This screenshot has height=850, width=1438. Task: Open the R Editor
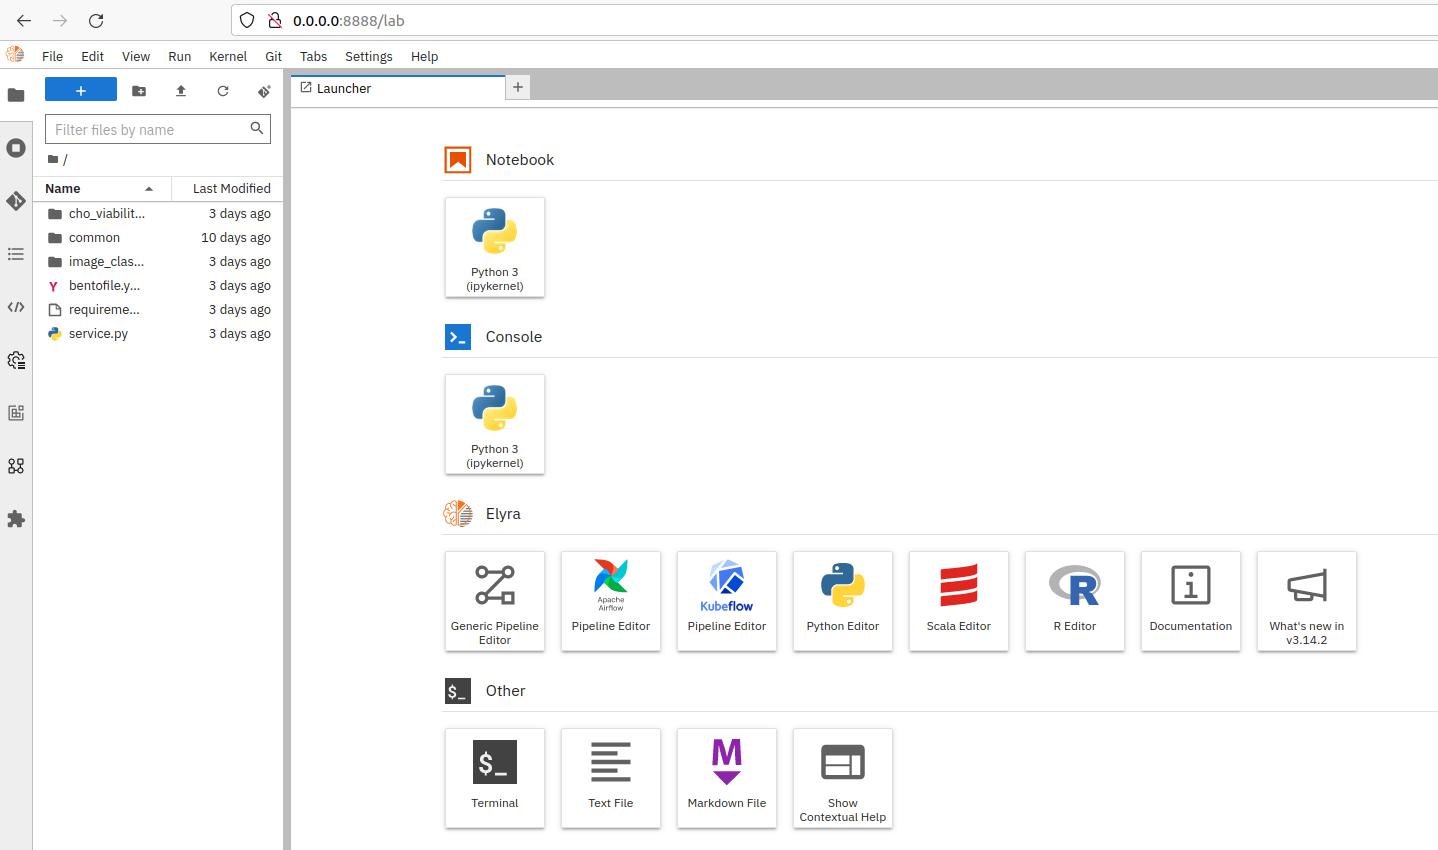[1075, 601]
